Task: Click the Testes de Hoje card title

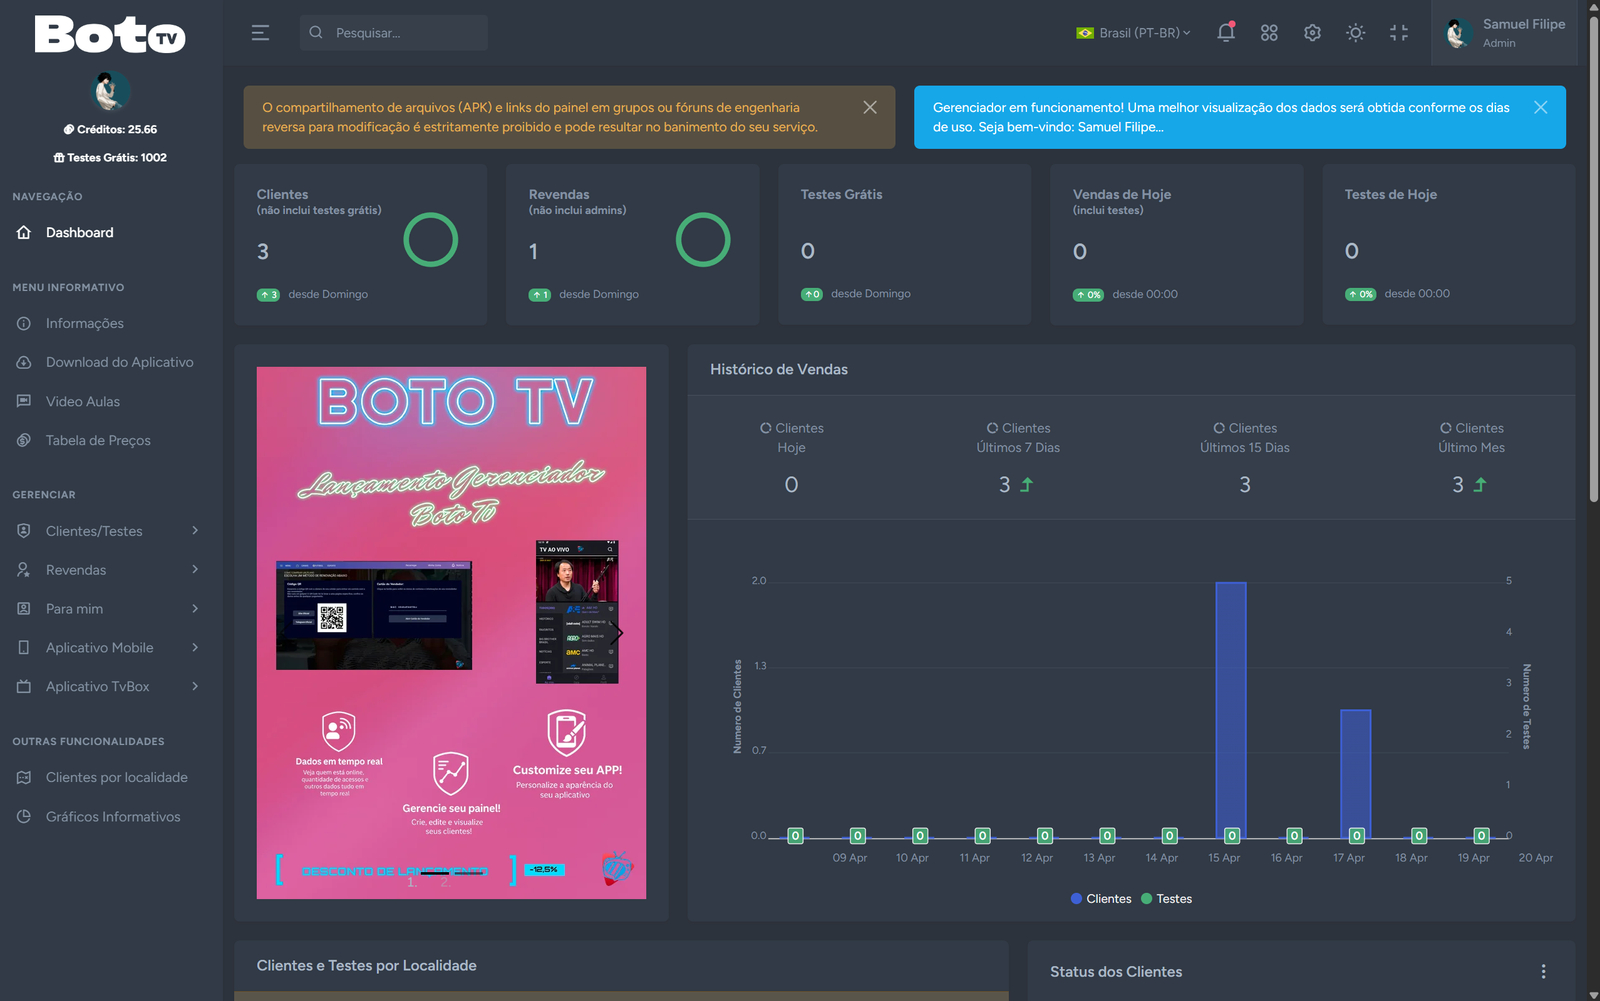Action: coord(1390,194)
